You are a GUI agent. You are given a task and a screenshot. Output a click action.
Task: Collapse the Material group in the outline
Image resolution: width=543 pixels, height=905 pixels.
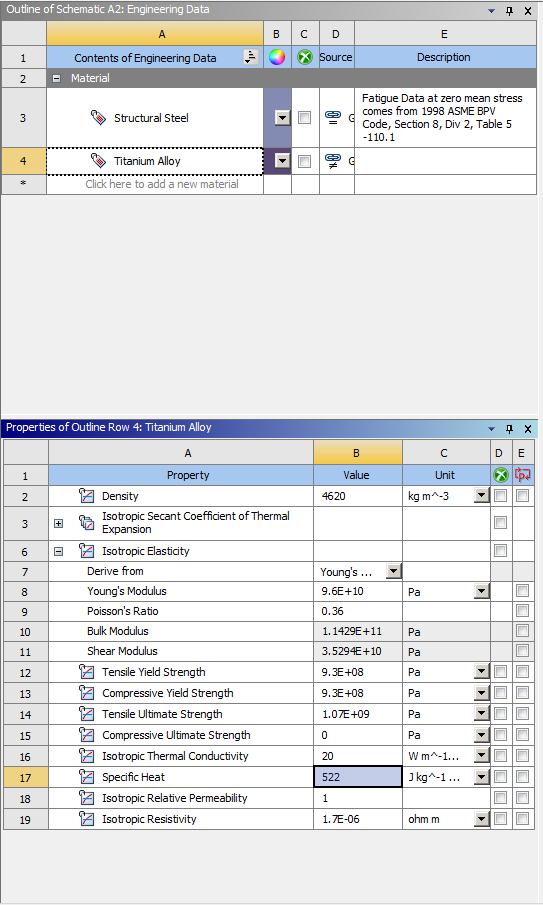coord(57,78)
